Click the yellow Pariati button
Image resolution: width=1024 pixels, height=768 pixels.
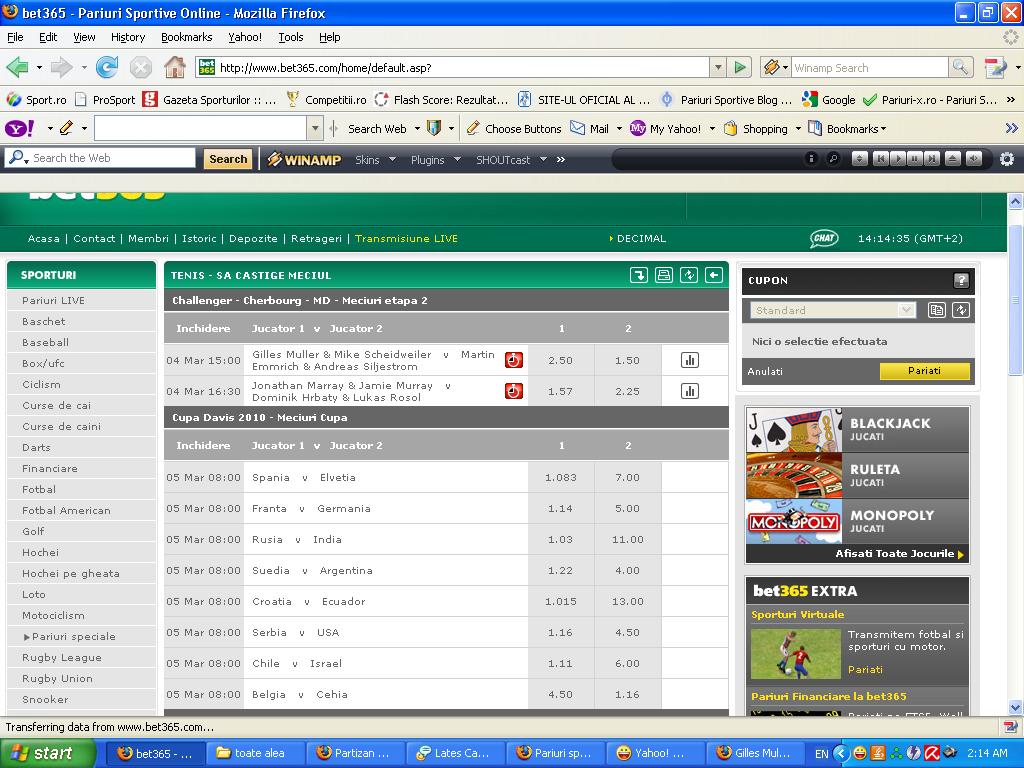(925, 371)
